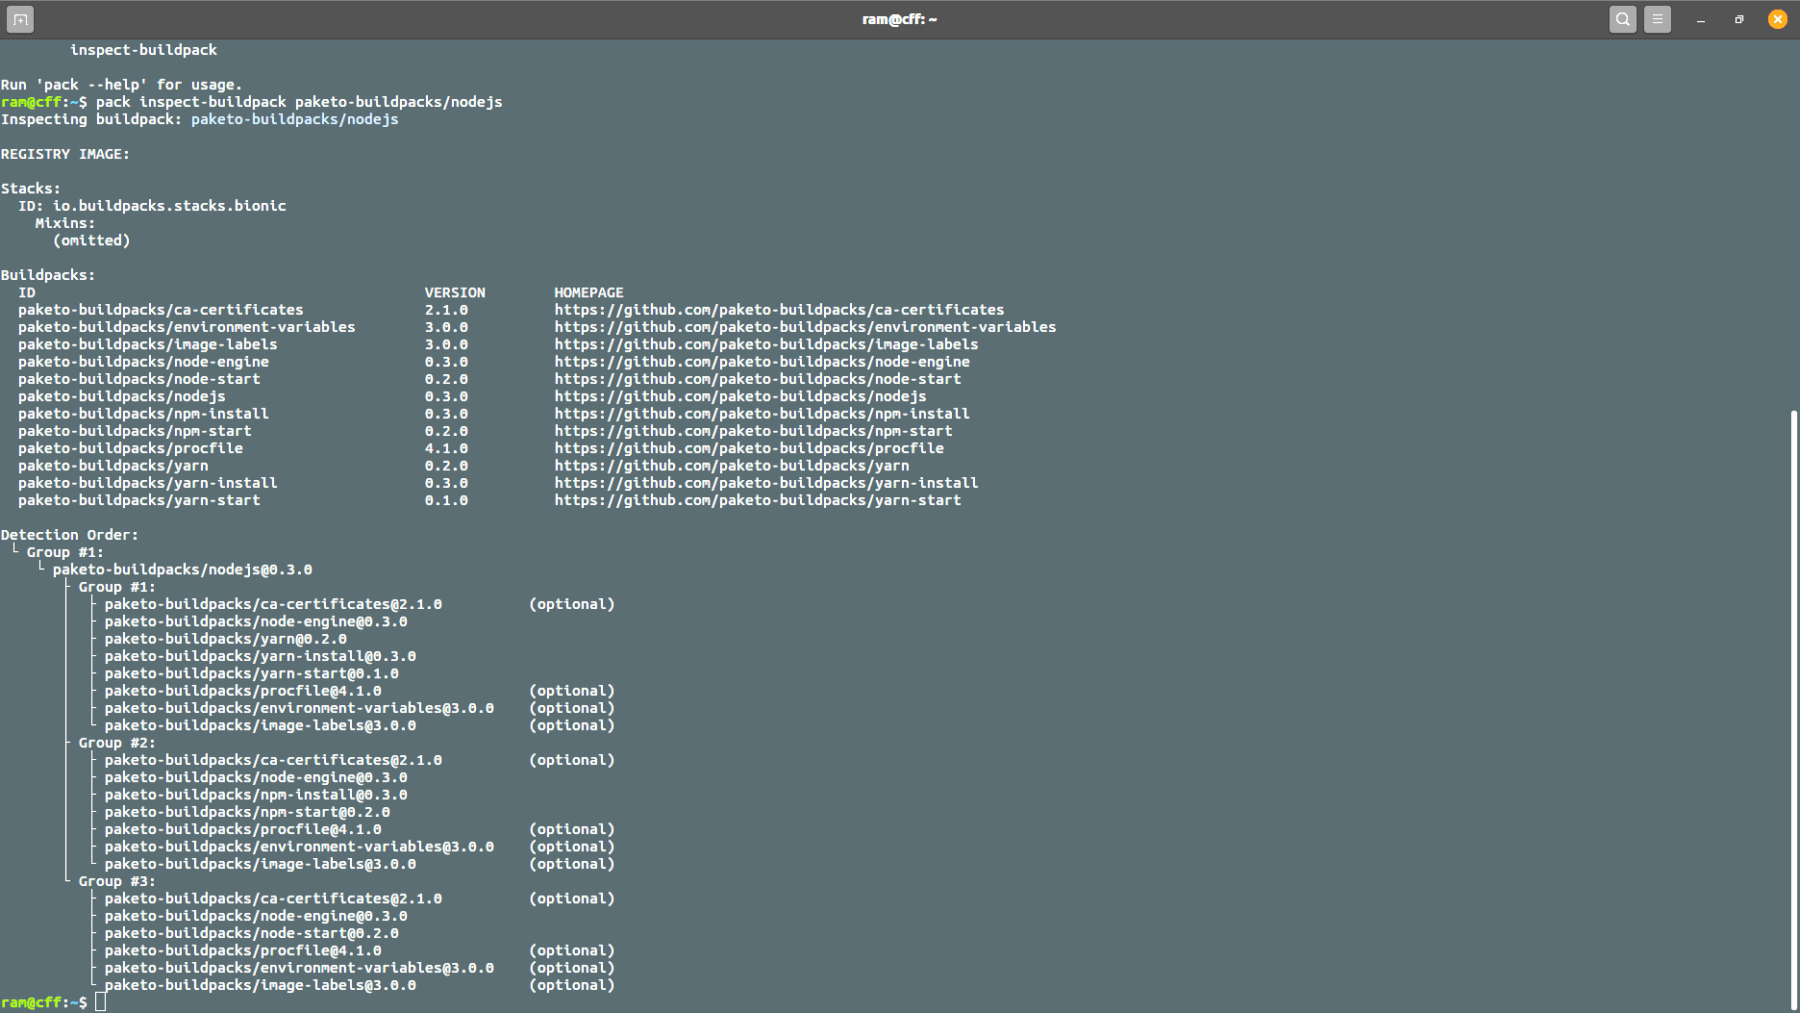Click the terminal vertical scrollbar
Viewport: 1800px width, 1013px height.
pyautogui.click(x=1794, y=710)
